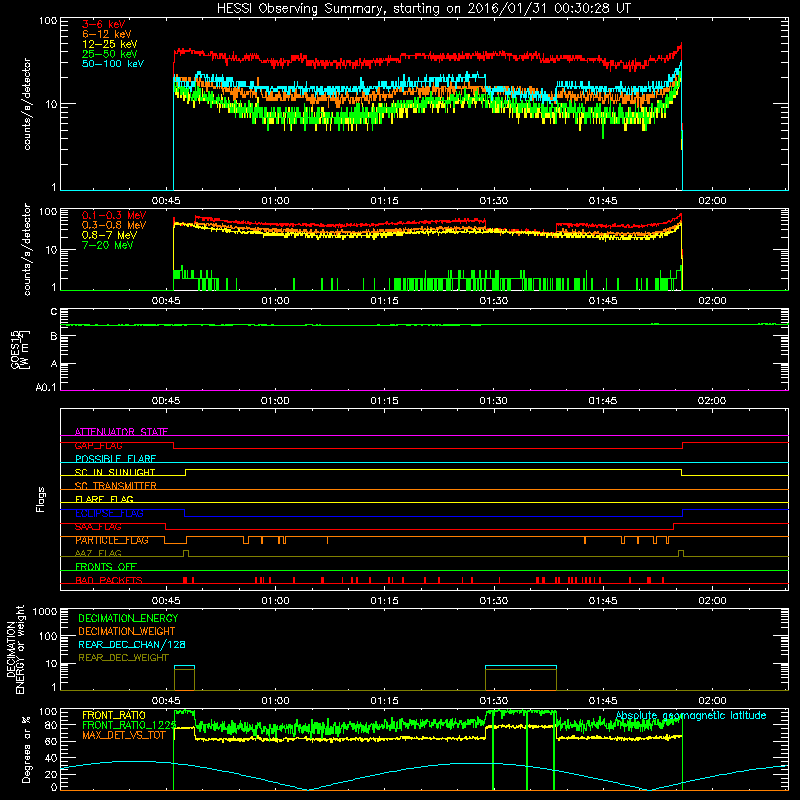Click the 1000 tick label on decimation panel
The image size is (800, 800).
click(45, 611)
